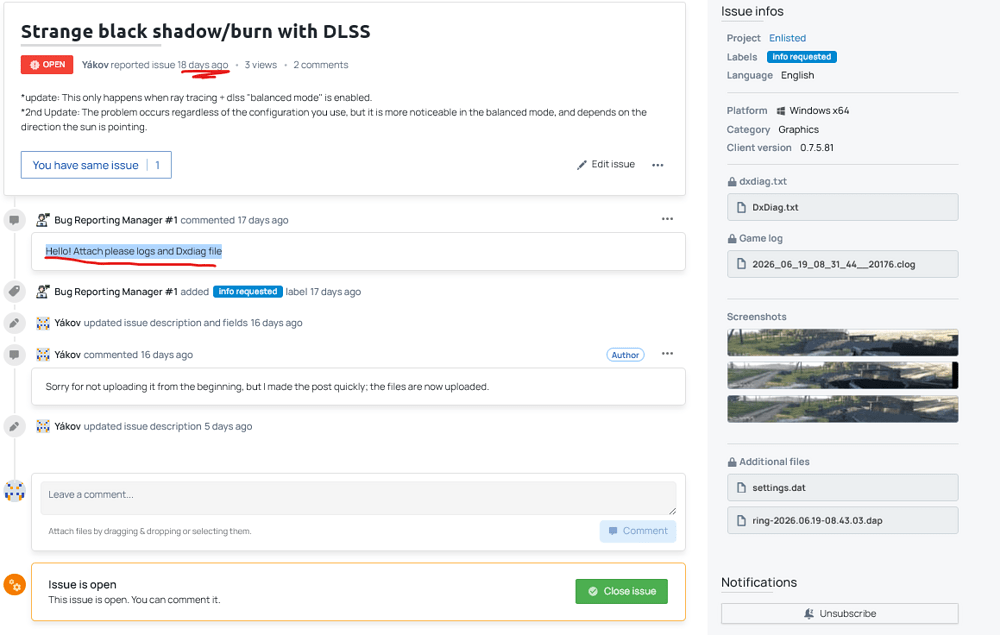Screen dimensions: 1000x635
Task: View the third screenshot thumbnail
Action: tap(842, 409)
